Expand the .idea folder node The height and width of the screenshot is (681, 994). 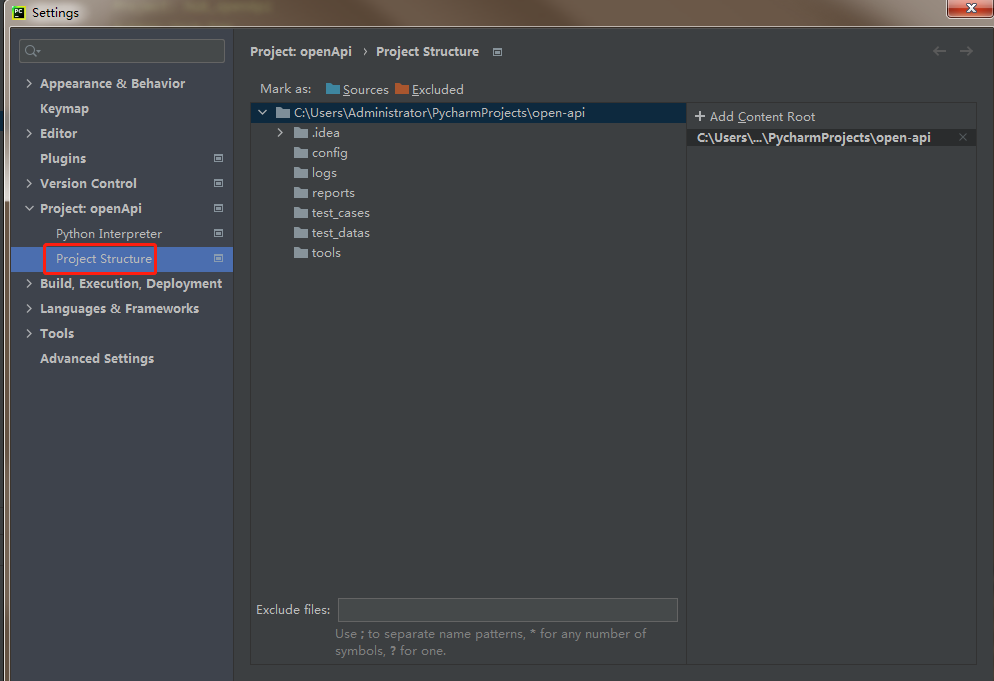(280, 133)
